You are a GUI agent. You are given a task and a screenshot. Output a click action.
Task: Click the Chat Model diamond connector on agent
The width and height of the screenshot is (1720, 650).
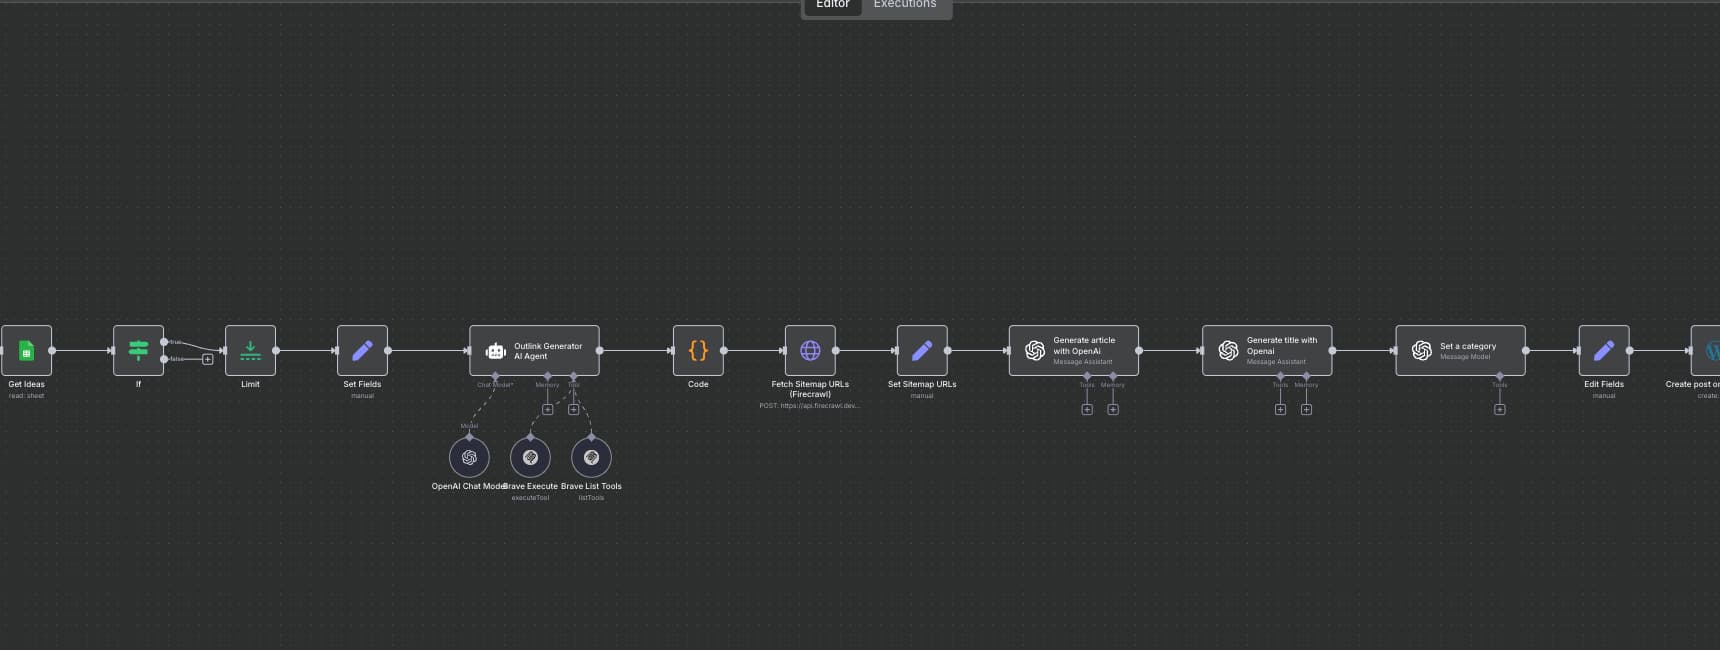[x=495, y=376]
